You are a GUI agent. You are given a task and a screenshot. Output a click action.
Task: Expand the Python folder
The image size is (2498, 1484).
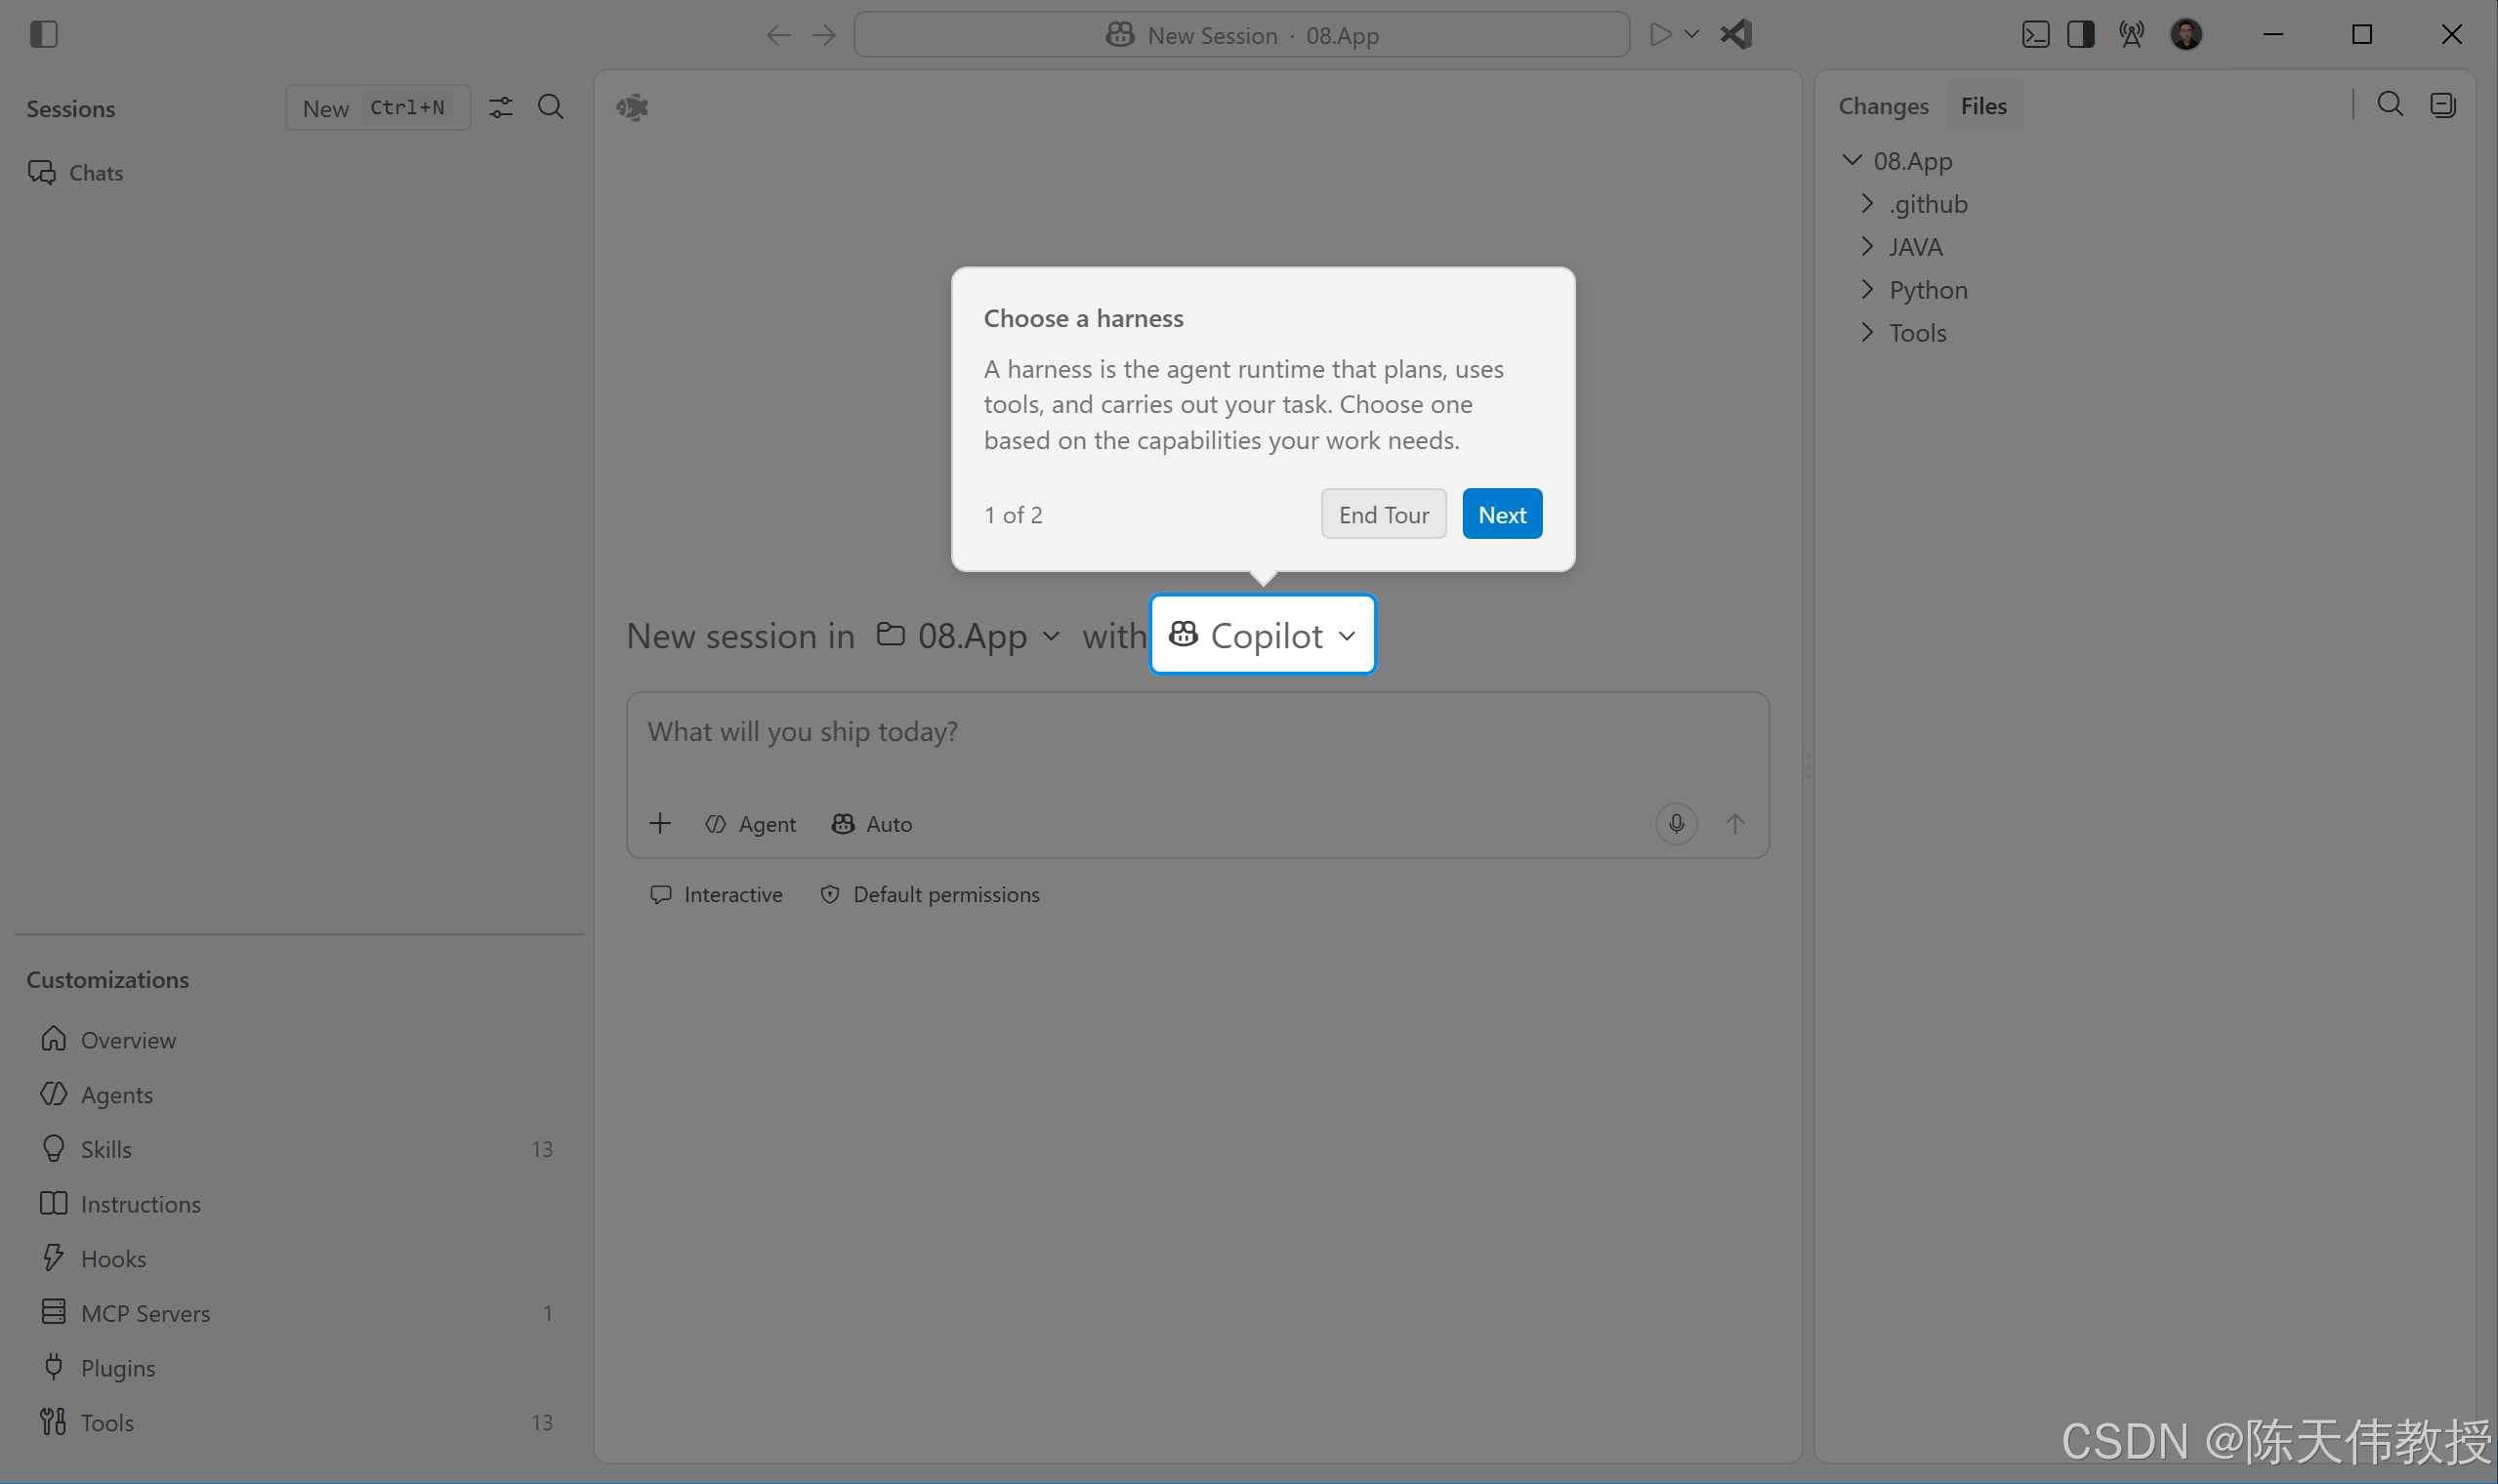pyautogui.click(x=1867, y=290)
